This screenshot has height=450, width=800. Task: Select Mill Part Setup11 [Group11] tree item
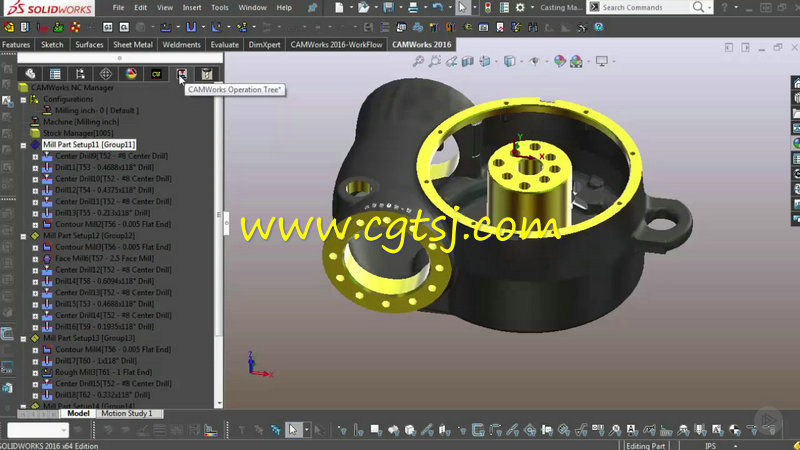[89, 145]
